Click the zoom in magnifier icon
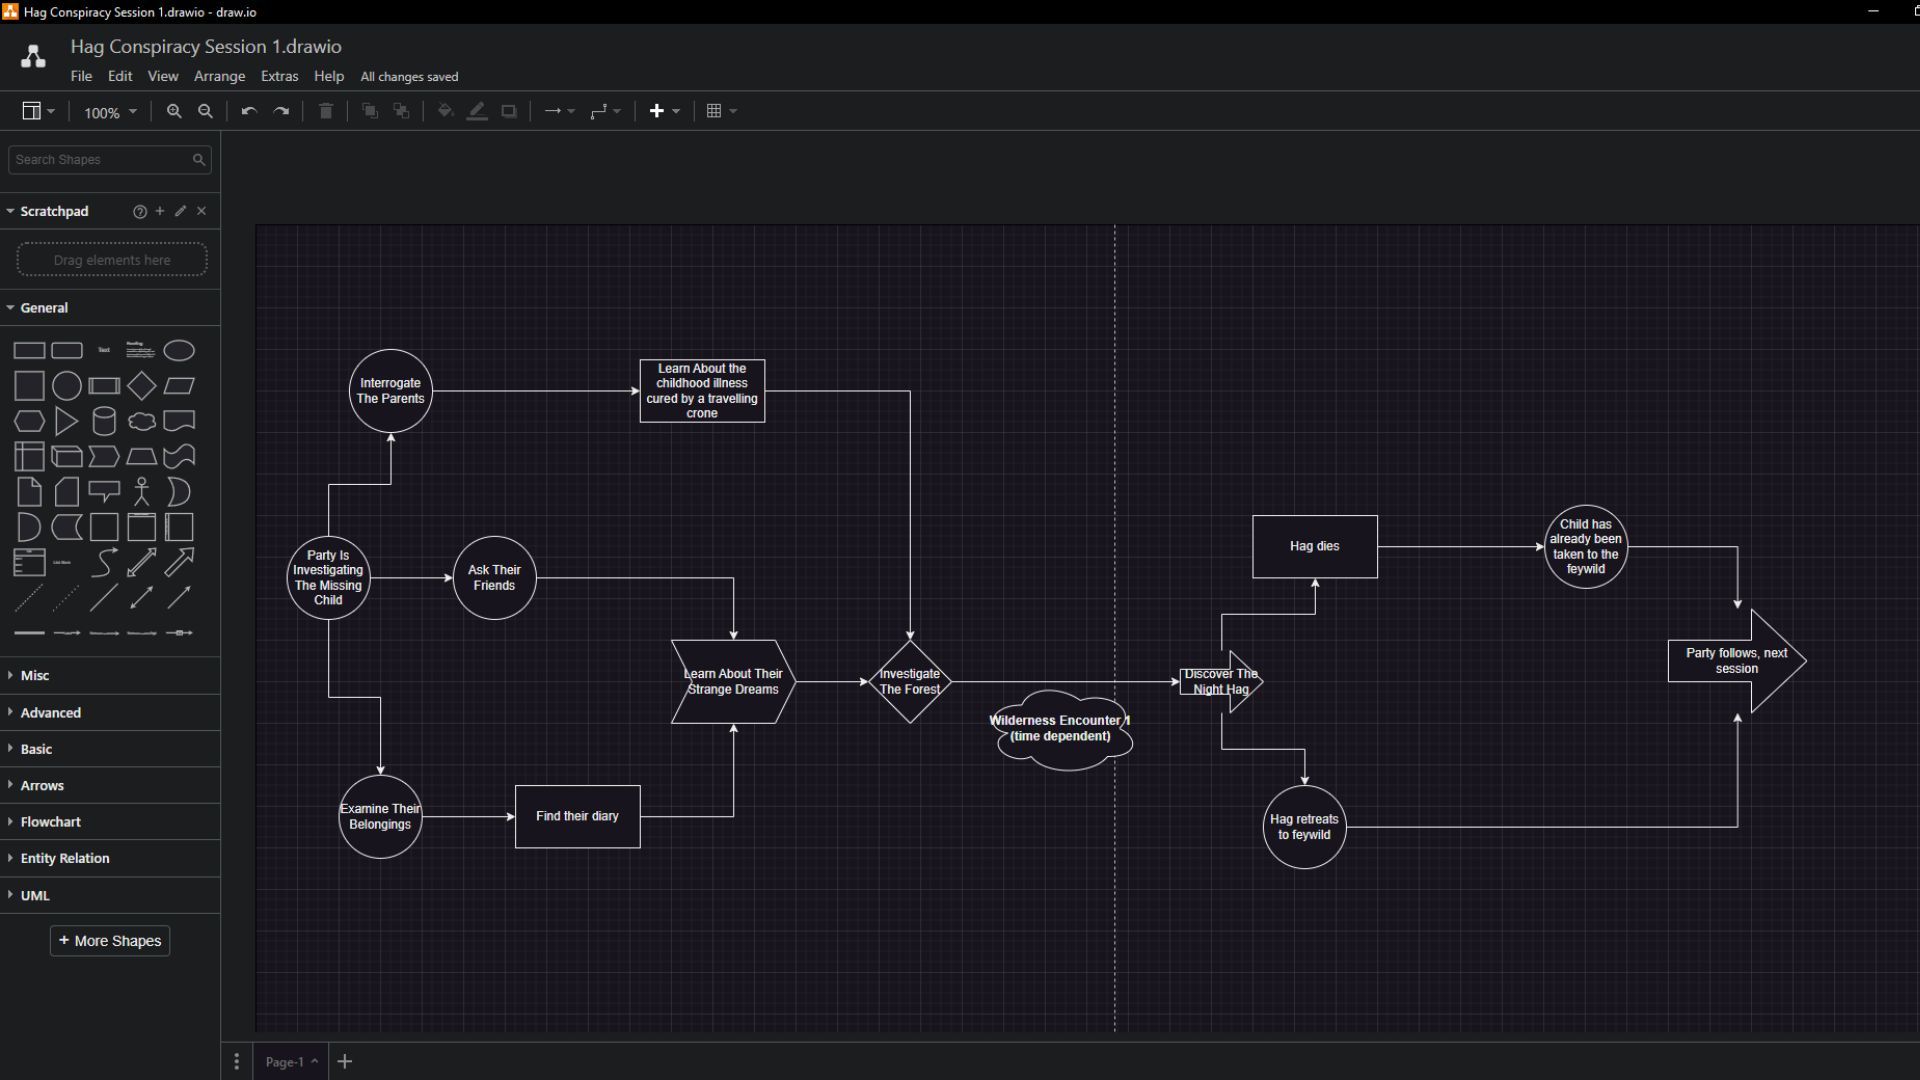The image size is (1920, 1080). pos(174,111)
